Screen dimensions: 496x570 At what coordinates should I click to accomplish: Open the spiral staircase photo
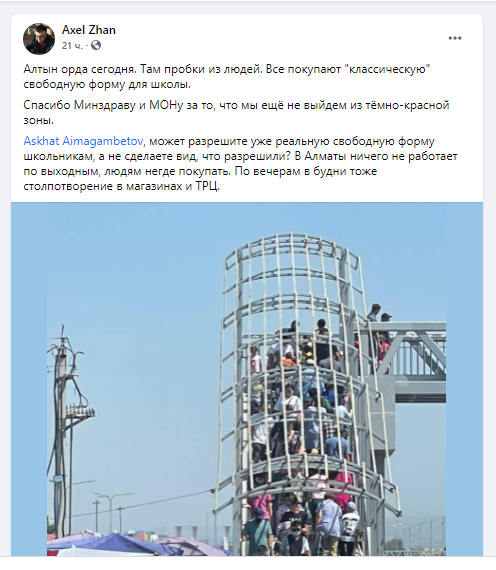247,379
